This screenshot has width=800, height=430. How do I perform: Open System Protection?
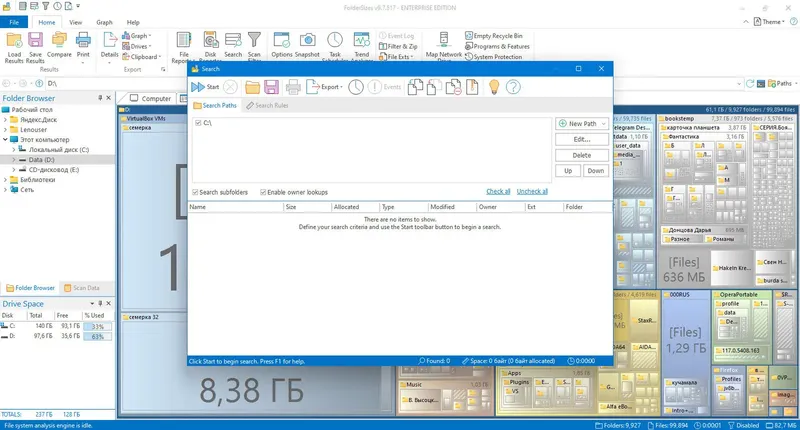(x=493, y=57)
